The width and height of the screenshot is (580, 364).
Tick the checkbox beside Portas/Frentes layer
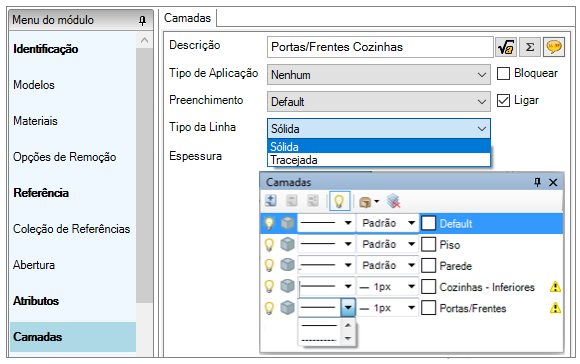tap(428, 308)
